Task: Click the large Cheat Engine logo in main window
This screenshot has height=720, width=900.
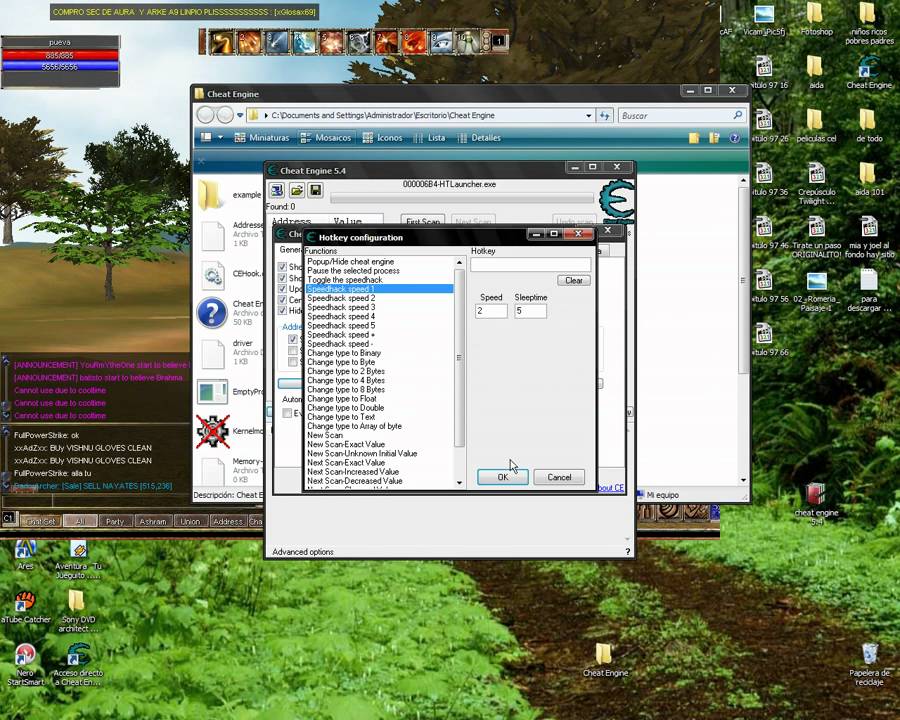Action: tap(616, 200)
